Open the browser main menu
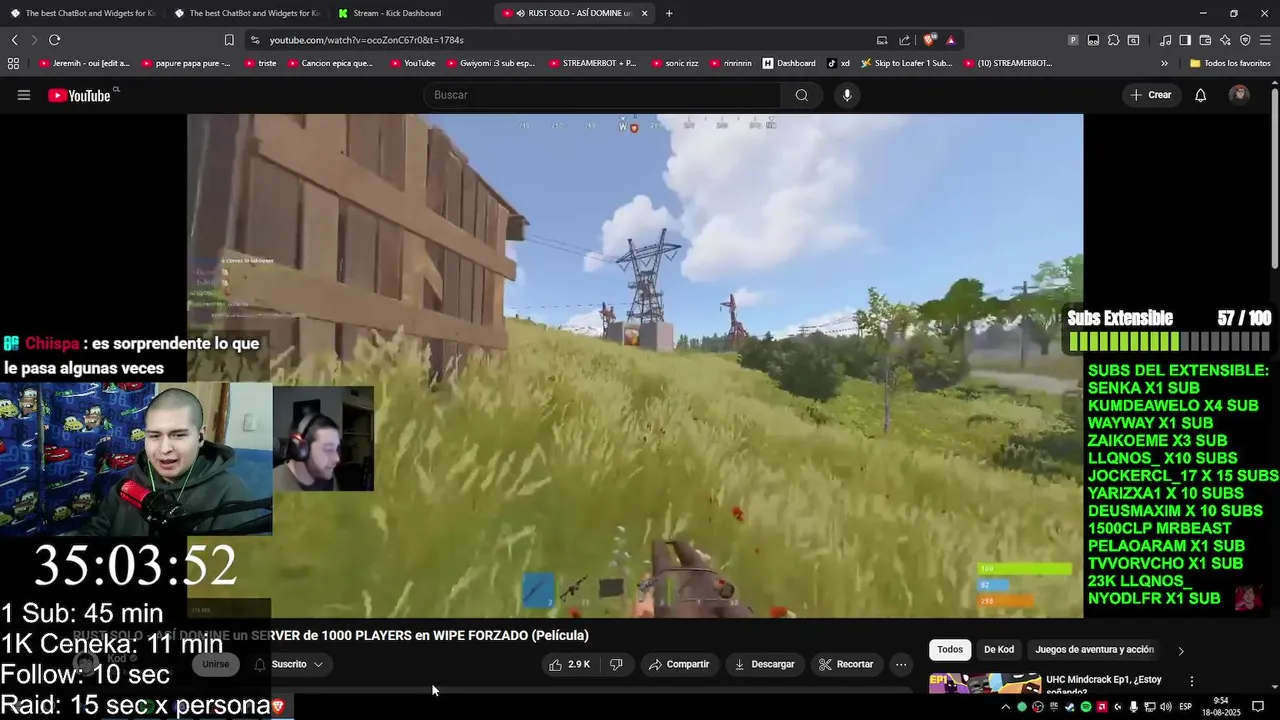1280x720 pixels. coord(1266,40)
